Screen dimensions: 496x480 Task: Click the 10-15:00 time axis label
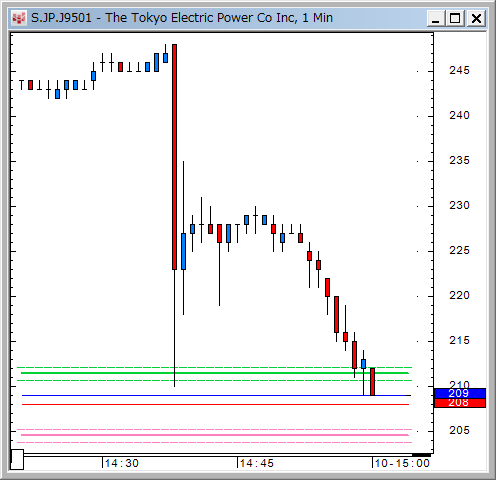(402, 463)
